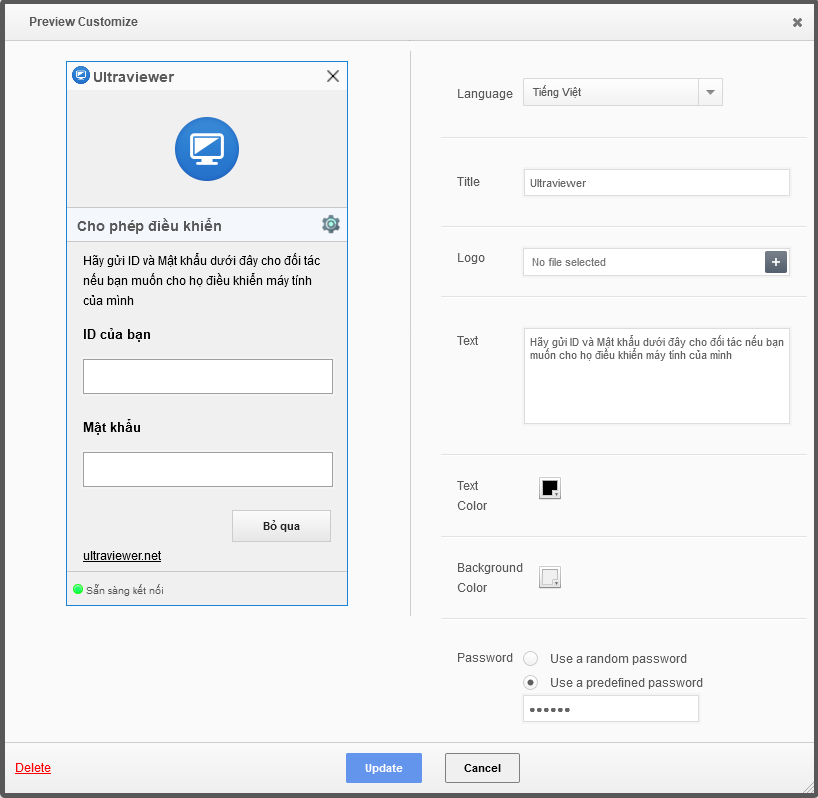
Task: Click the Password label
Action: point(485,658)
